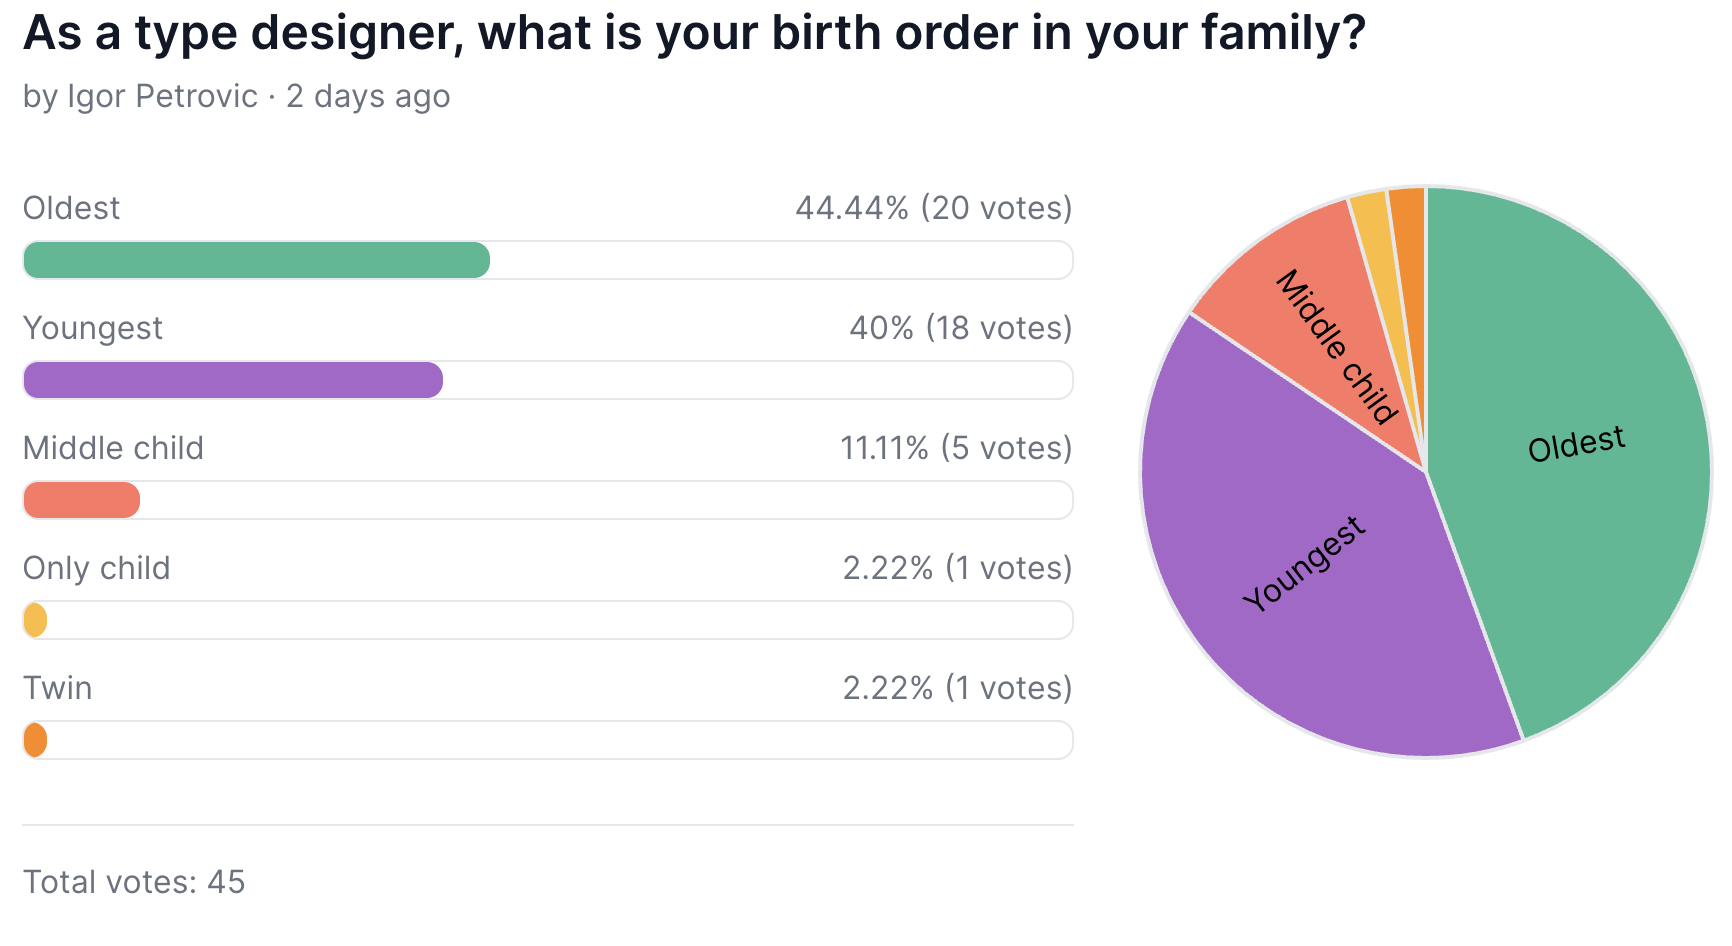Viewport: 1732px width, 946px height.
Task: Select the coral Middle child bar
Action: [x=81, y=500]
